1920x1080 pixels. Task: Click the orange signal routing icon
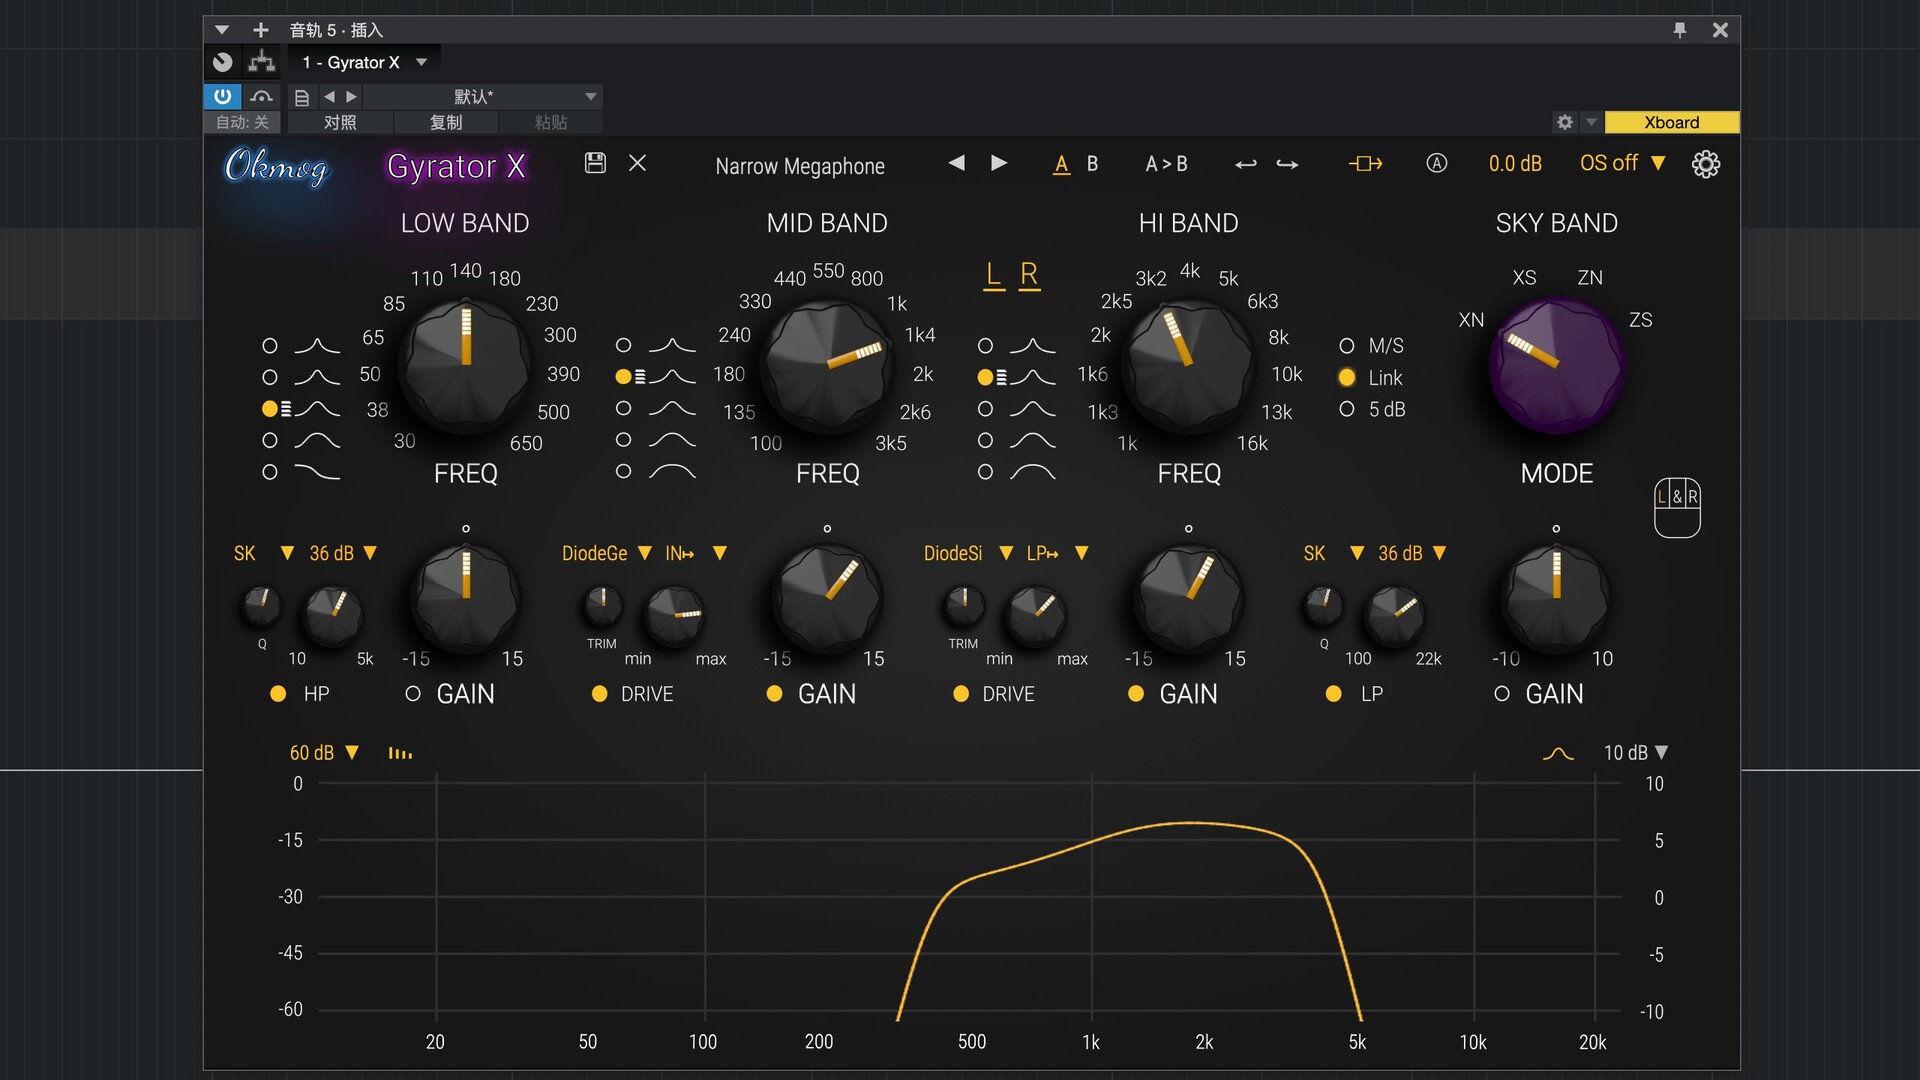tap(1365, 164)
